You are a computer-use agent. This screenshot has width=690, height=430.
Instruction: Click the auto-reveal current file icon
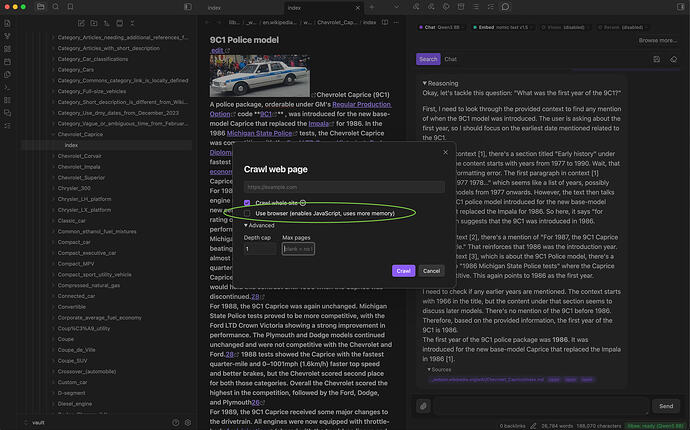(x=119, y=23)
